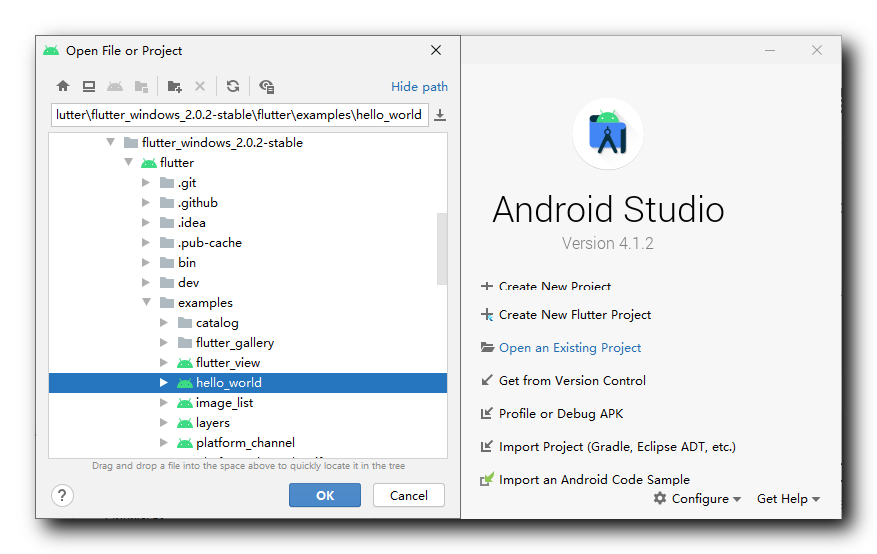
Task: Click the Delete (X) toolbar icon
Action: (200, 86)
